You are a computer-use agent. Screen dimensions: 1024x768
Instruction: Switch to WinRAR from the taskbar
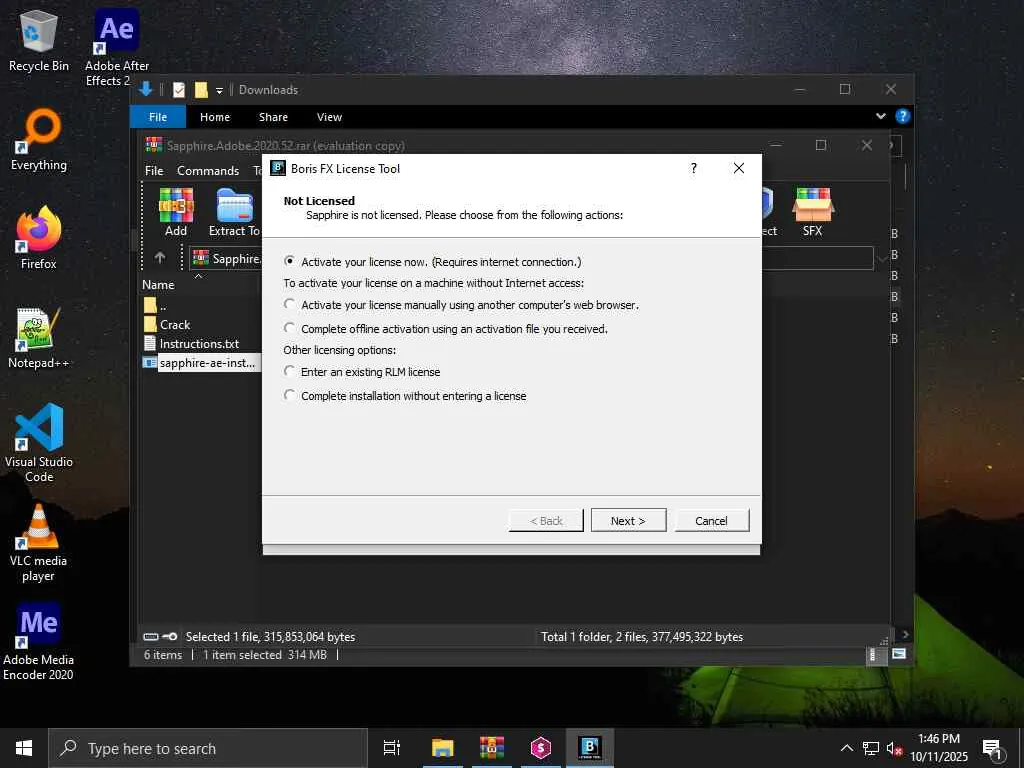(x=492, y=748)
